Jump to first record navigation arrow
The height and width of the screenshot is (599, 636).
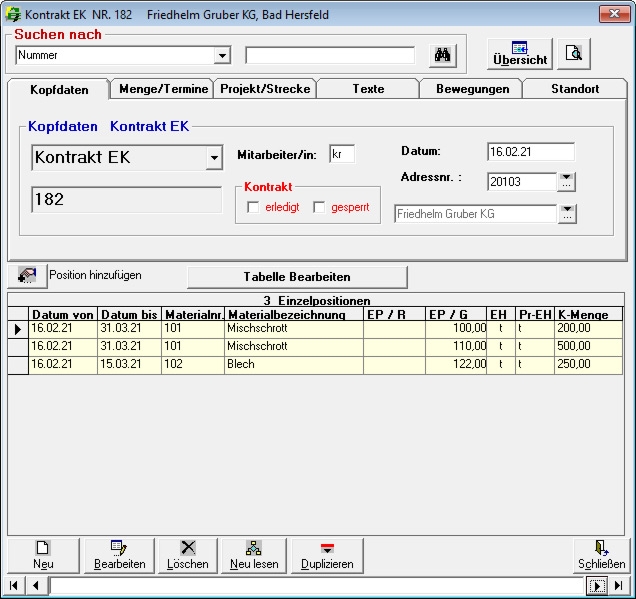pyautogui.click(x=14, y=585)
